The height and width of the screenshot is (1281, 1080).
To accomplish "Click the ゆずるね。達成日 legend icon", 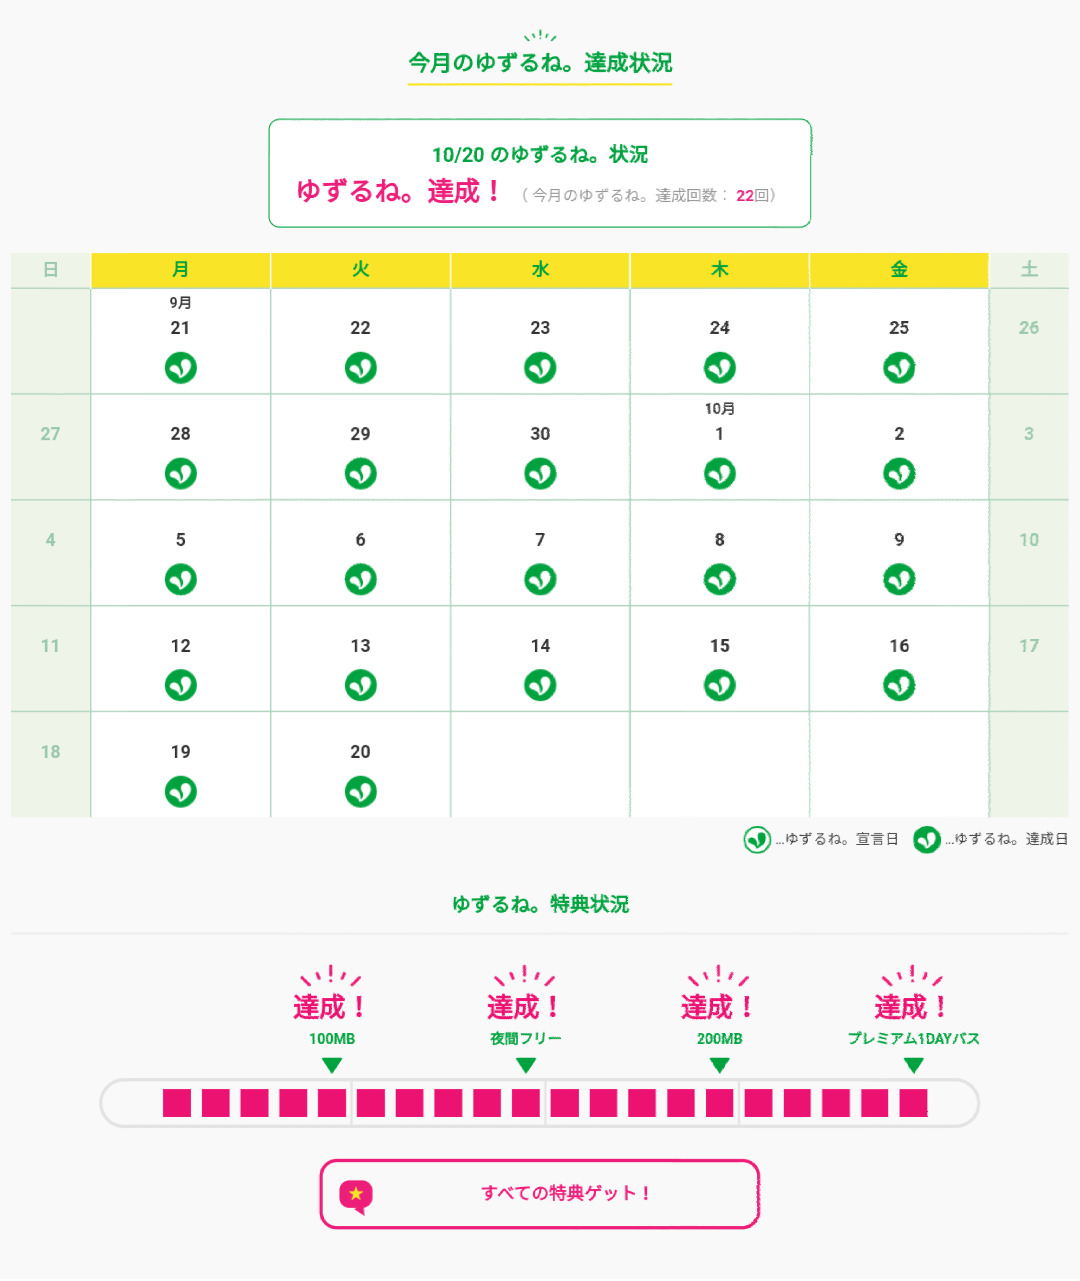I will pyautogui.click(x=927, y=839).
